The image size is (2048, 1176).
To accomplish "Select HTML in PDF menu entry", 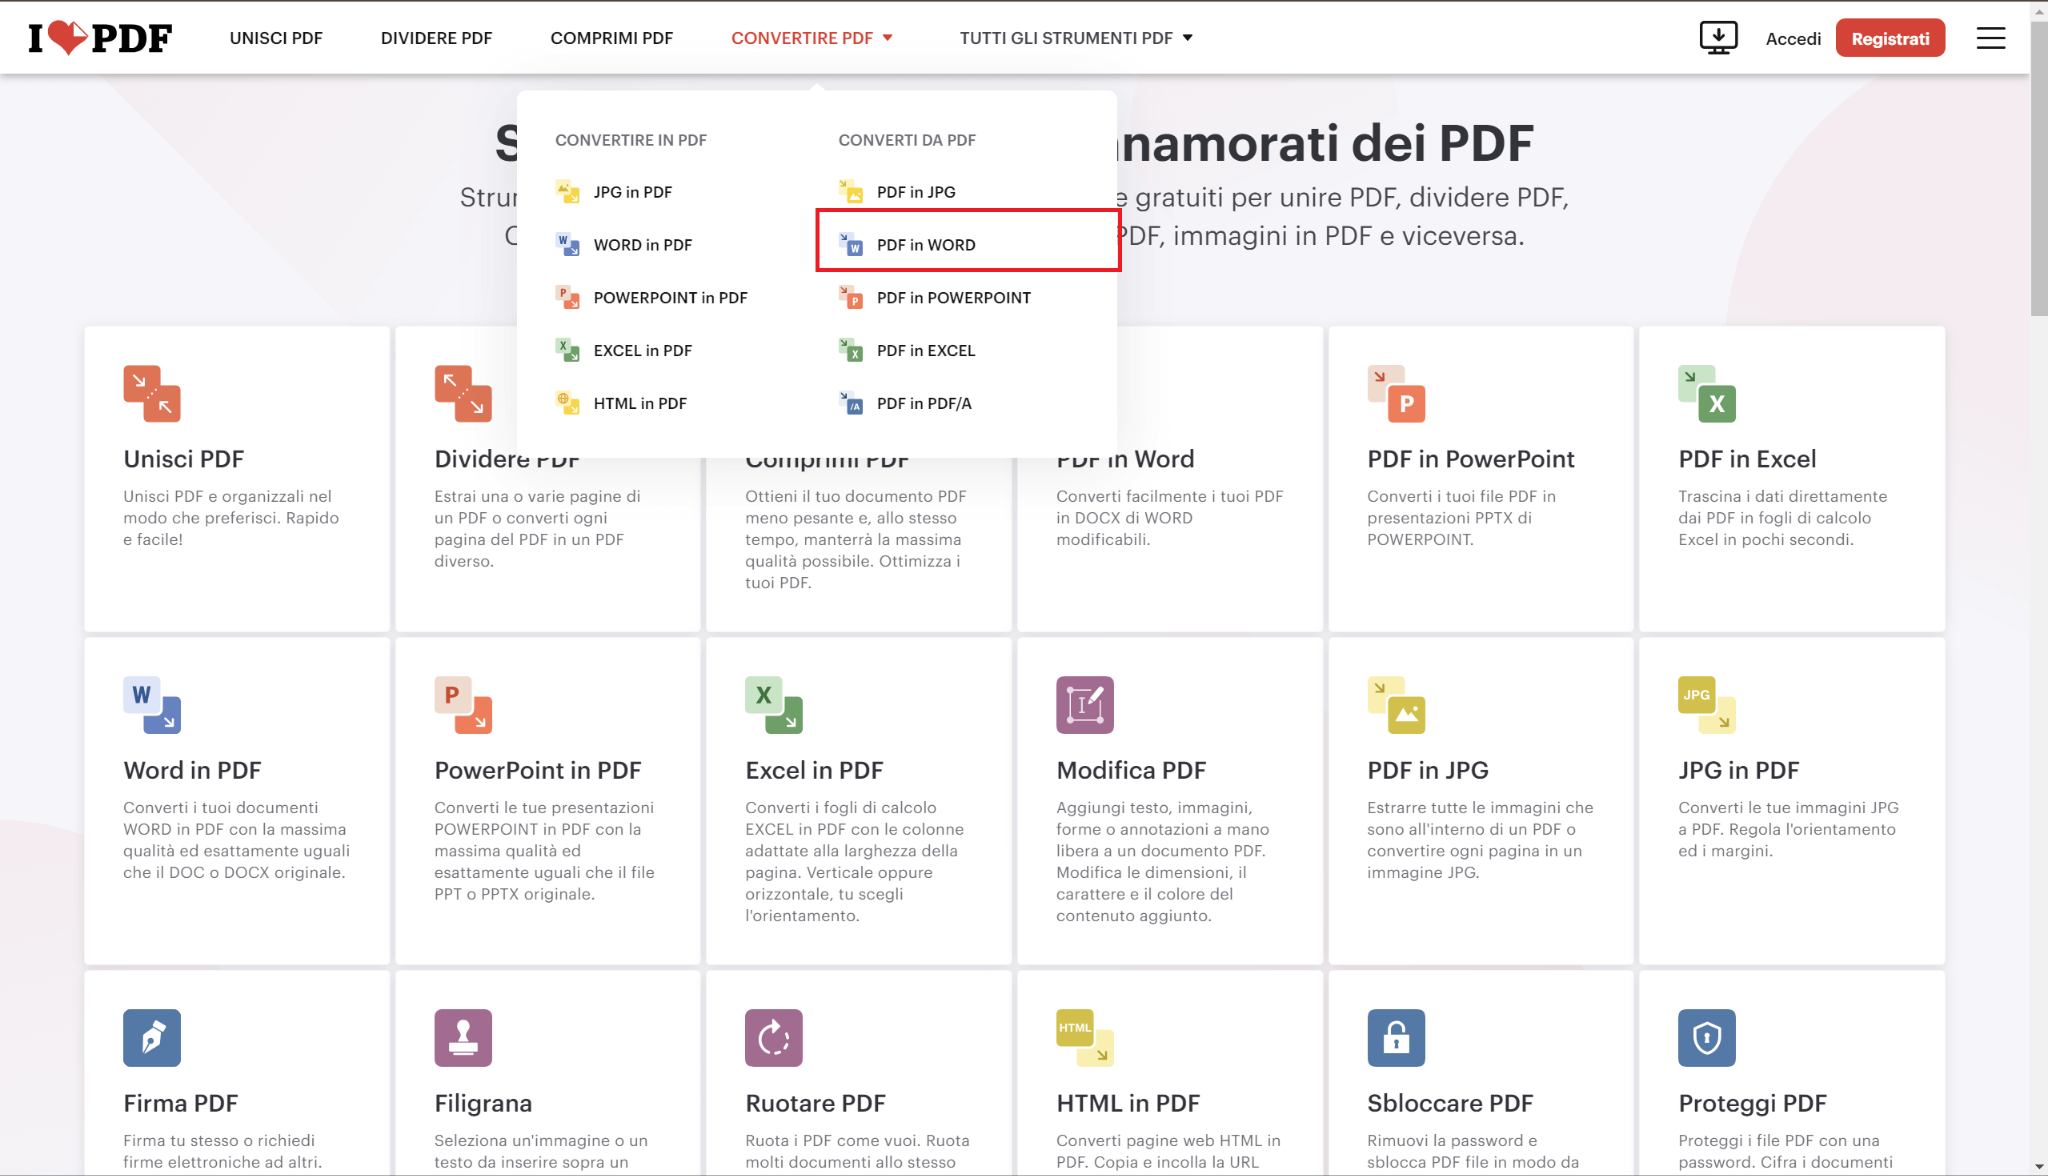I will point(640,404).
